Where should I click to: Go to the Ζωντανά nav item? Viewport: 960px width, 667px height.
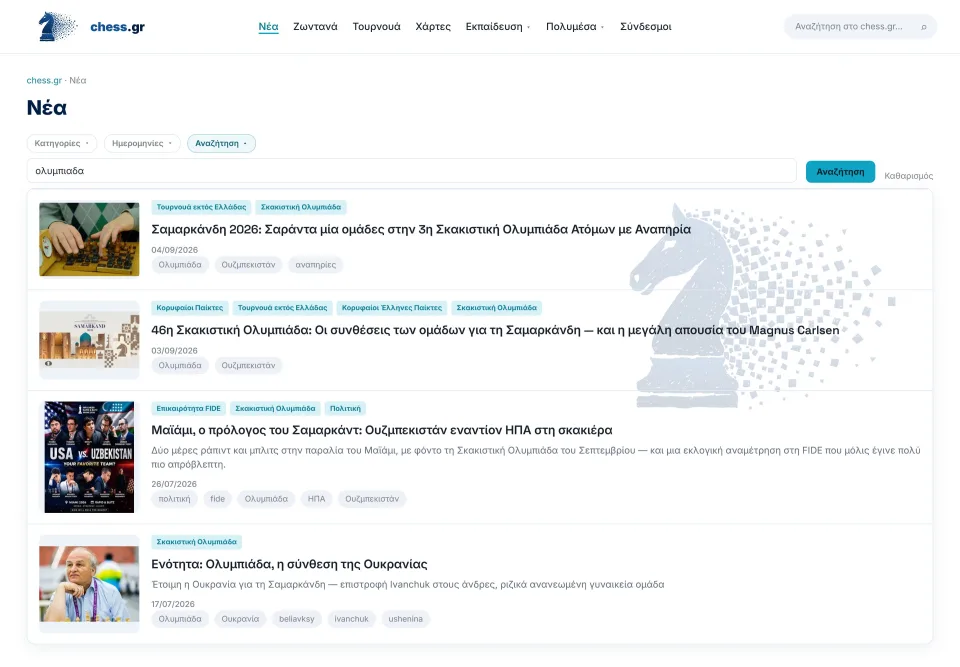(x=315, y=27)
